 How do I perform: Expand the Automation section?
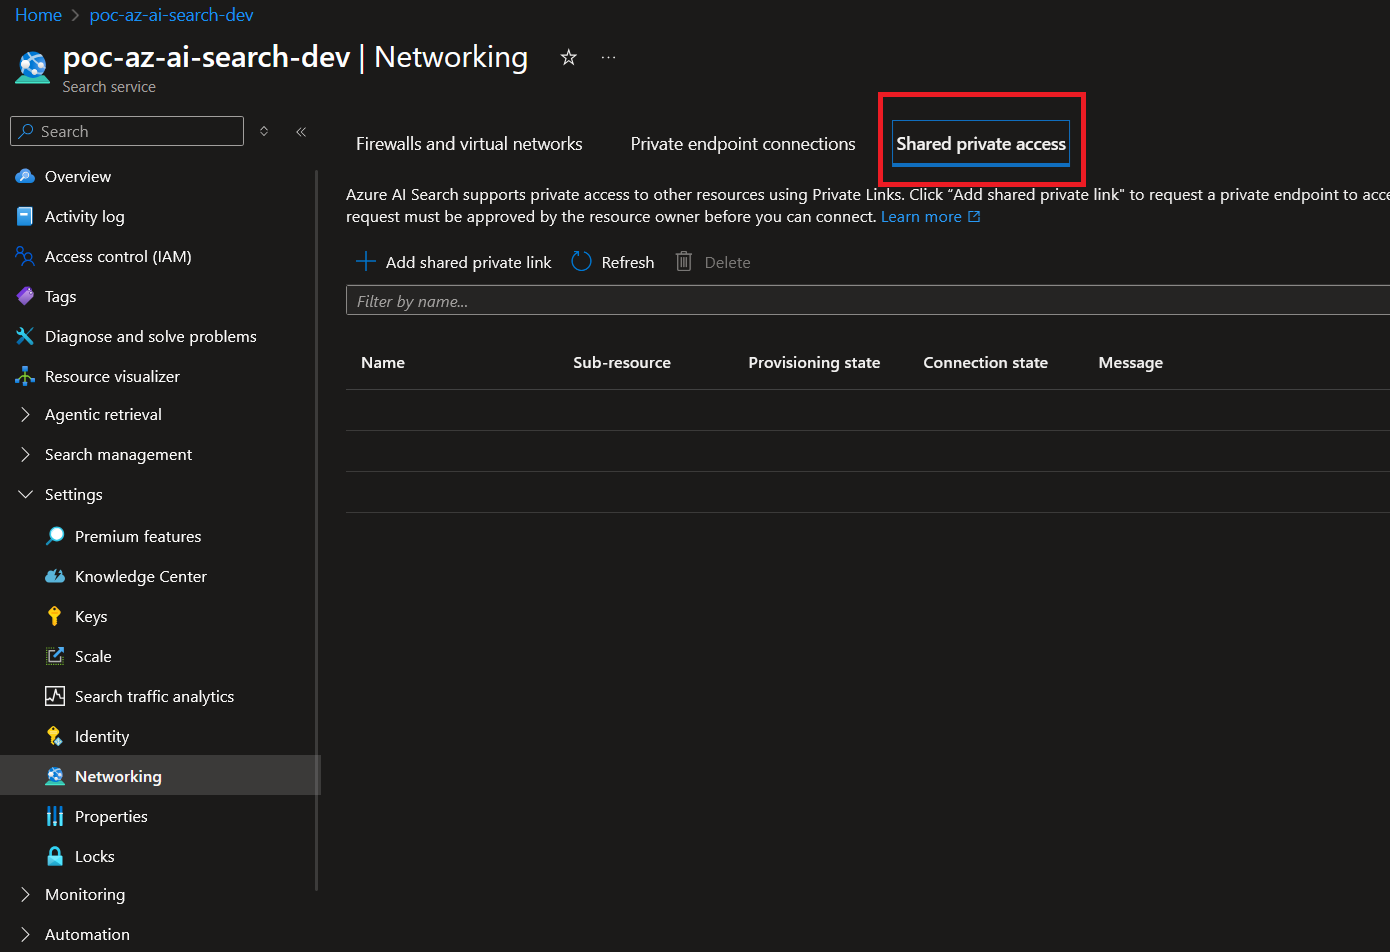[x=25, y=934]
